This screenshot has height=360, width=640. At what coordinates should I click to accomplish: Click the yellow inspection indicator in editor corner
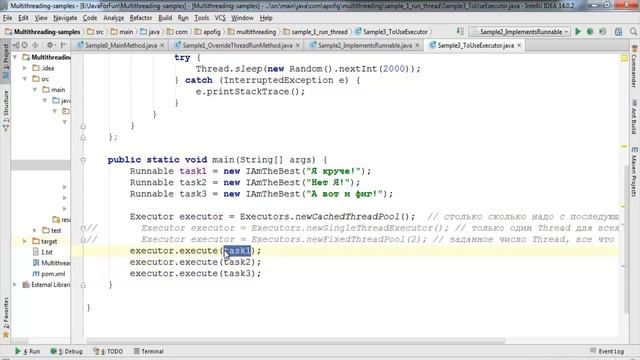click(x=624, y=58)
